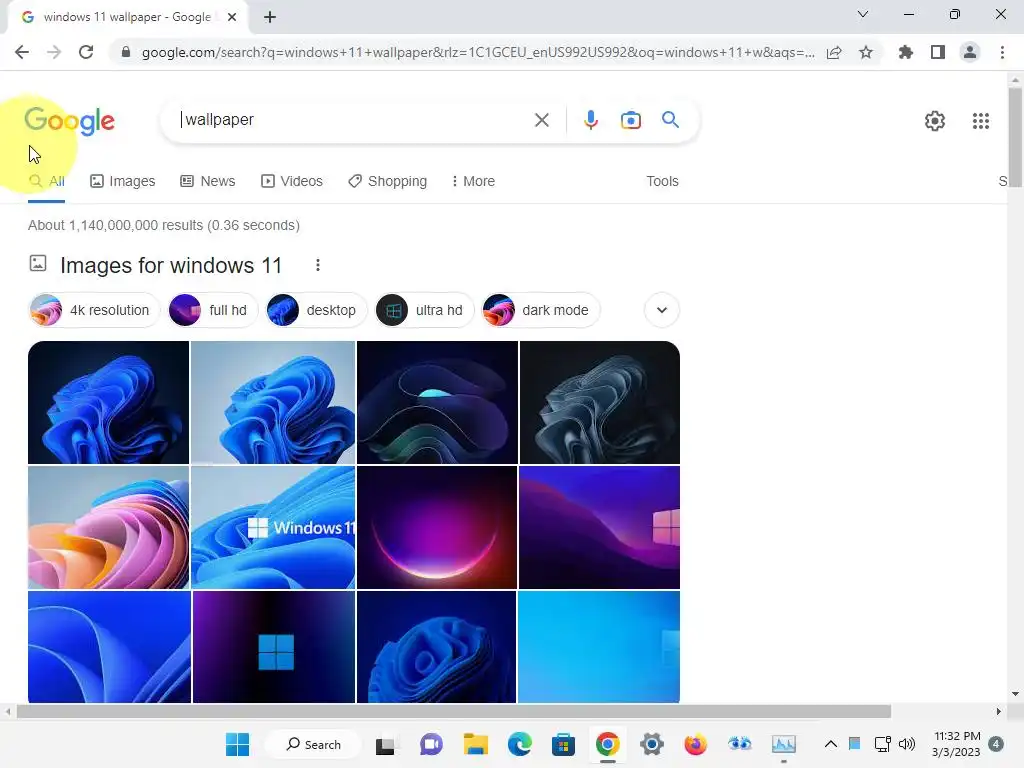Switch to the Videos tab

[292, 182]
